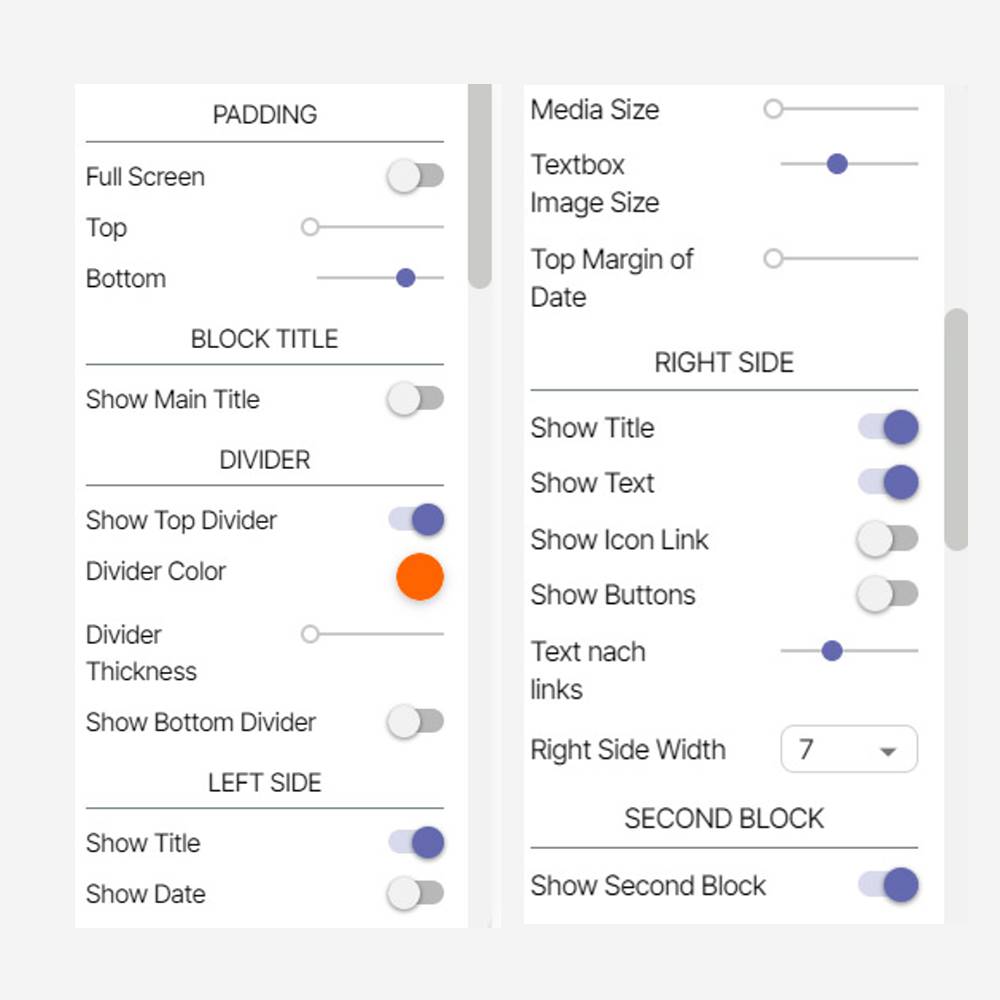The image size is (1000, 1000).
Task: Turn off Right Side Show Title
Action: click(x=888, y=428)
